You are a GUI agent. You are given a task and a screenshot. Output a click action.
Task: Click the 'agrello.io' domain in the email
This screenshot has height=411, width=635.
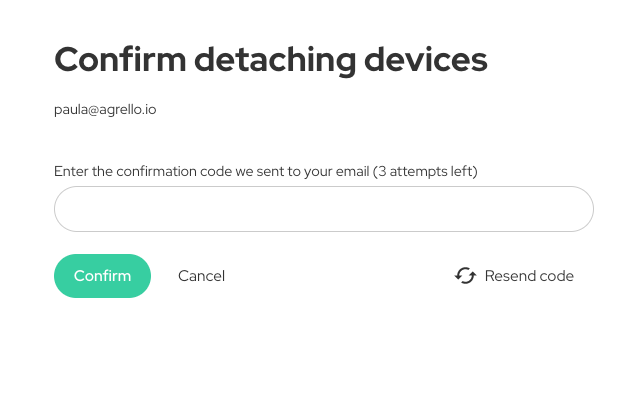pos(128,110)
